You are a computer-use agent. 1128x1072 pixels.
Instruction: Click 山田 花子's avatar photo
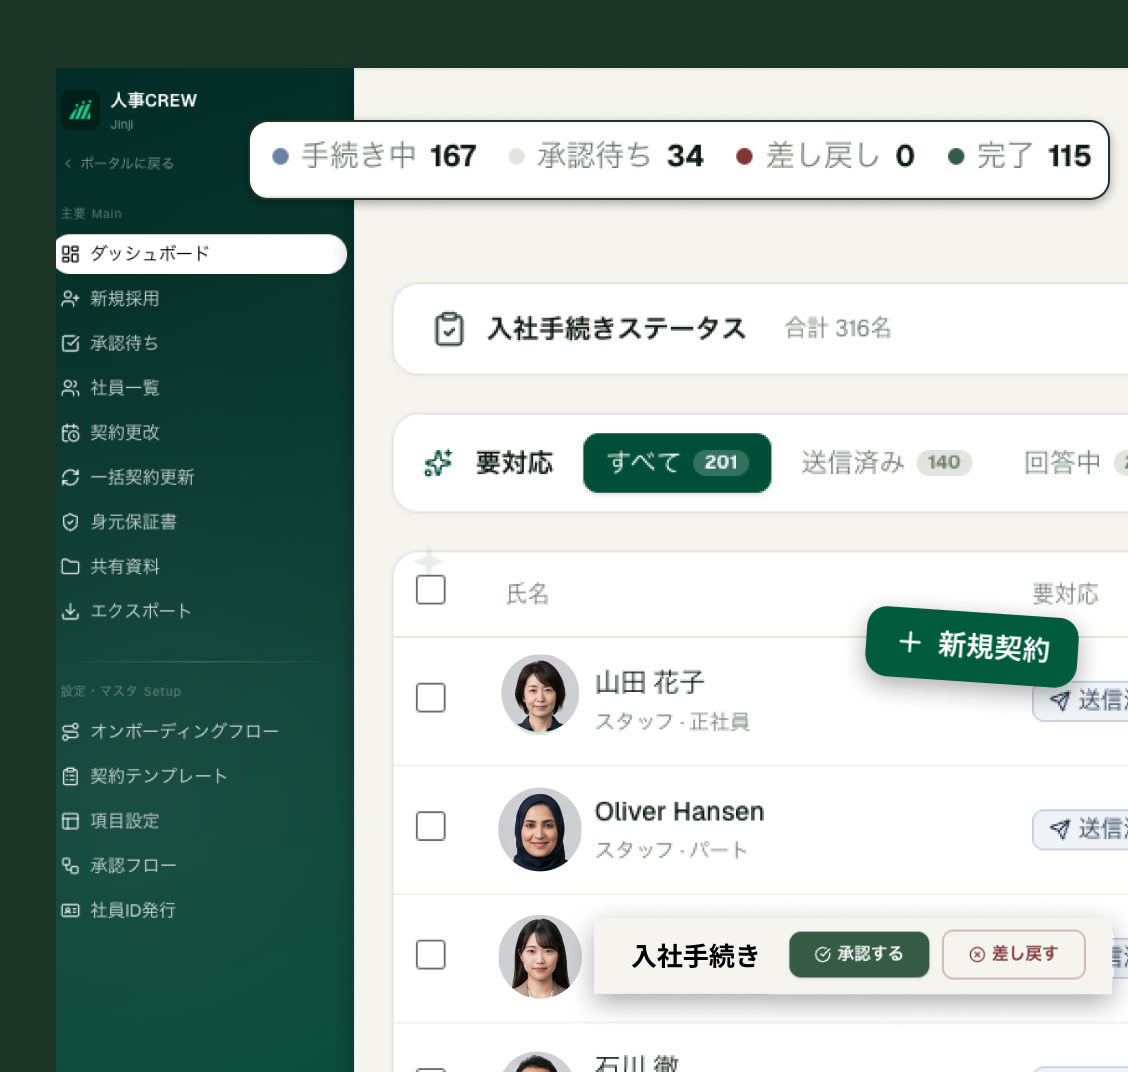coord(540,694)
